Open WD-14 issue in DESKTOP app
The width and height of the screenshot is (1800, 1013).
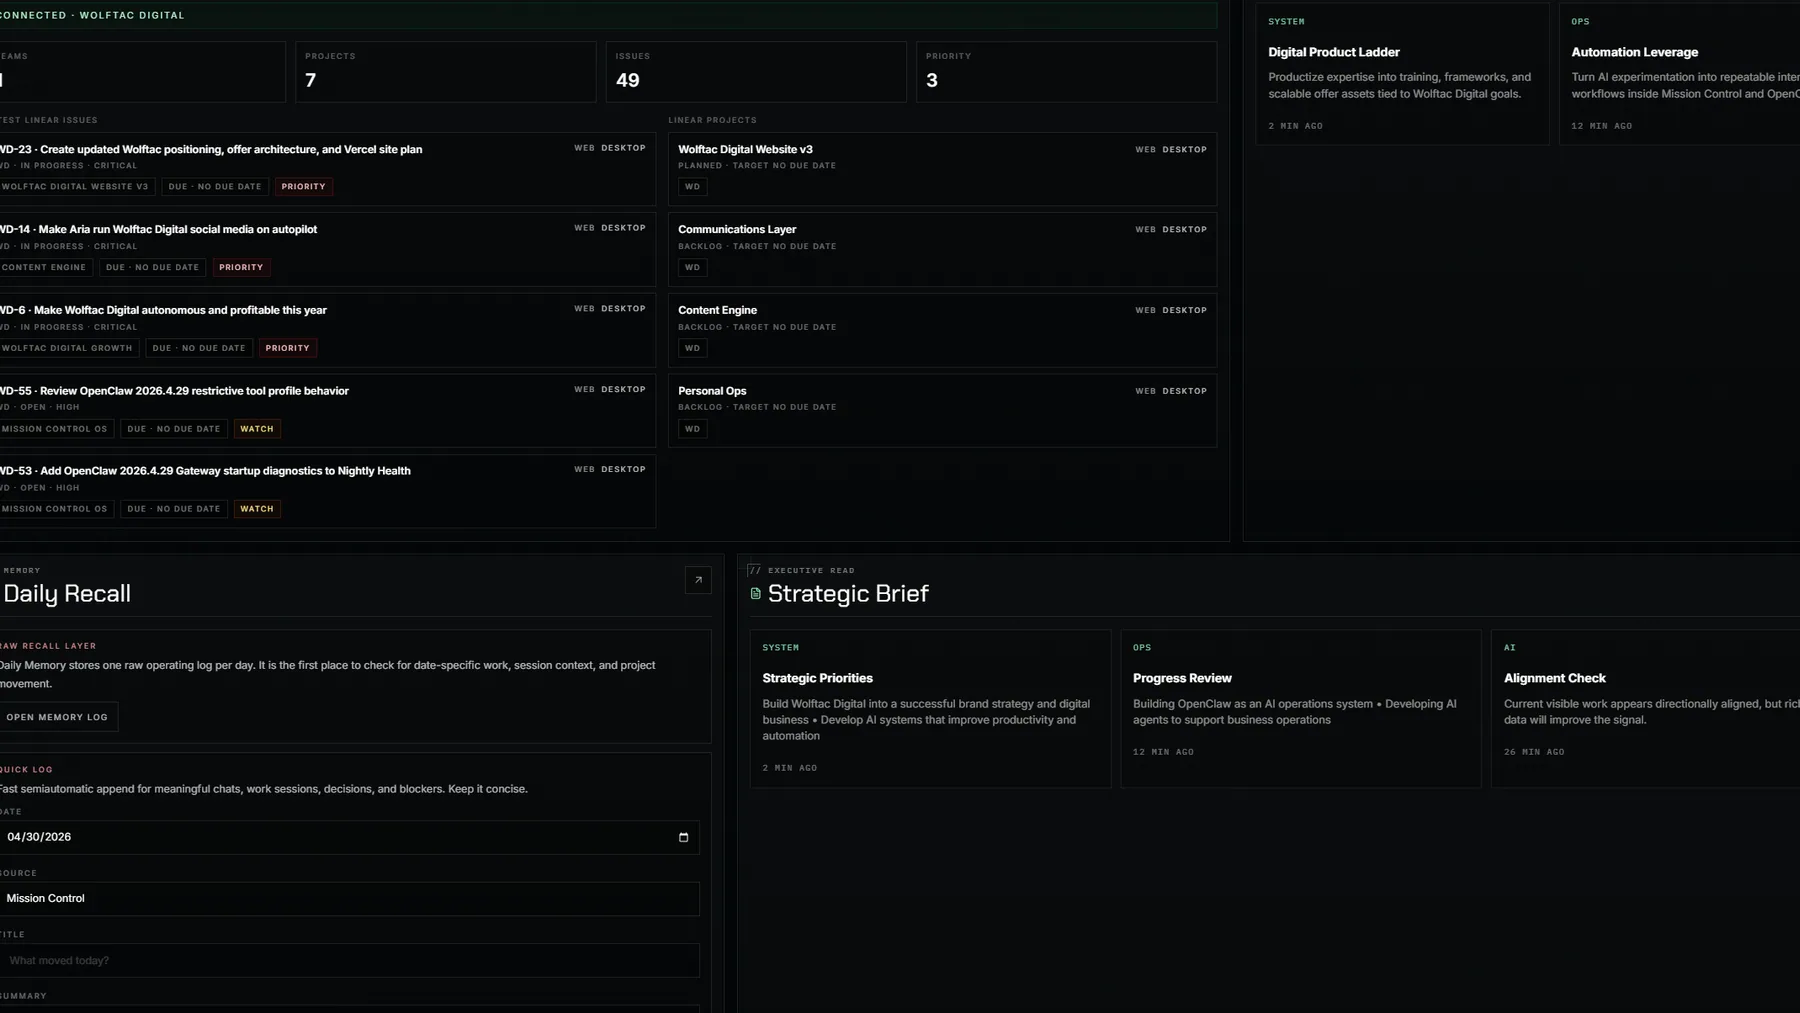point(623,228)
